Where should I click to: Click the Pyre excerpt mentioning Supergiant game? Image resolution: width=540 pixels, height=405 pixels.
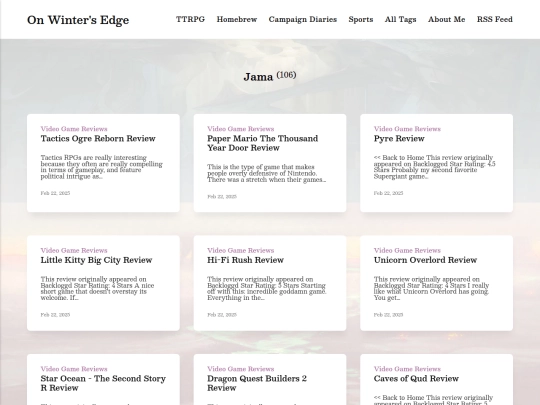coord(435,167)
